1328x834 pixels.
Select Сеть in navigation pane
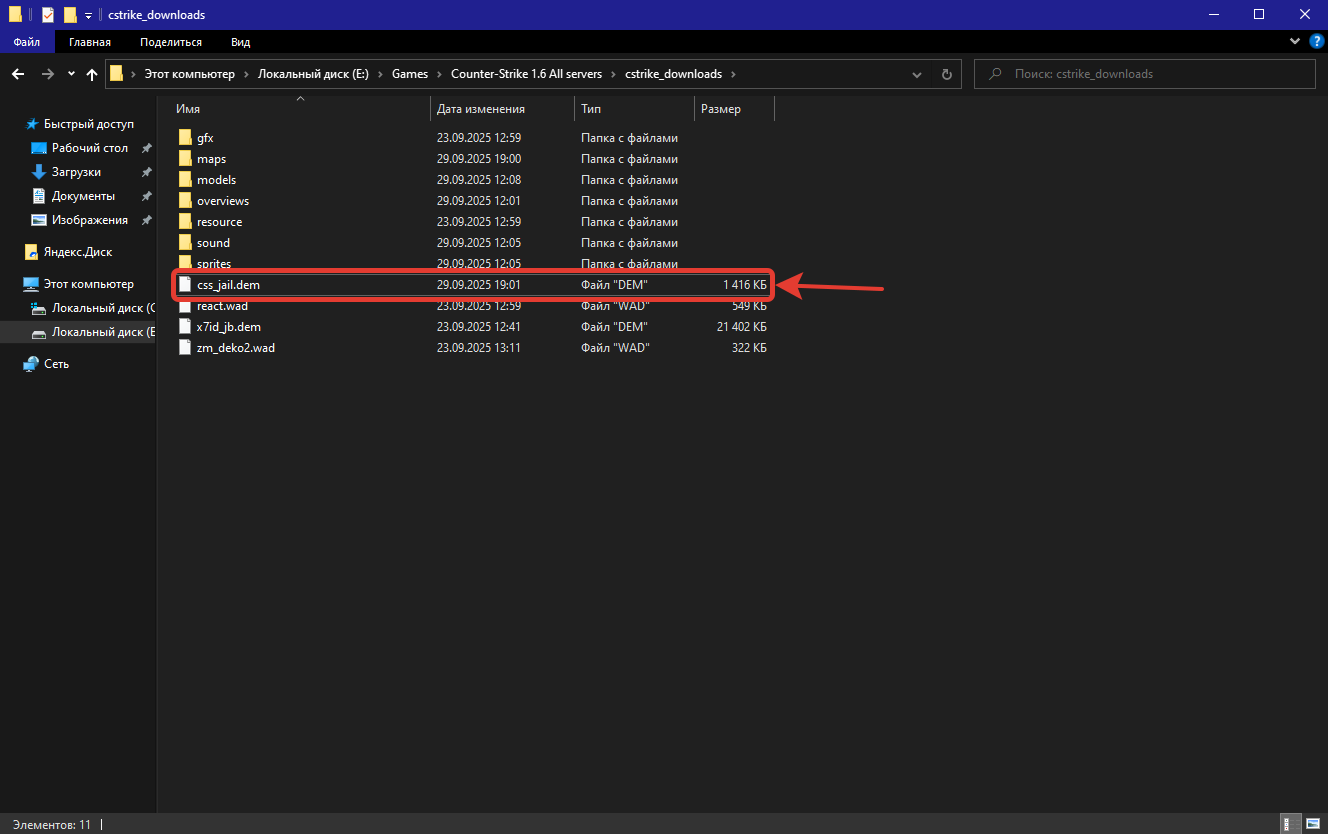click(56, 364)
